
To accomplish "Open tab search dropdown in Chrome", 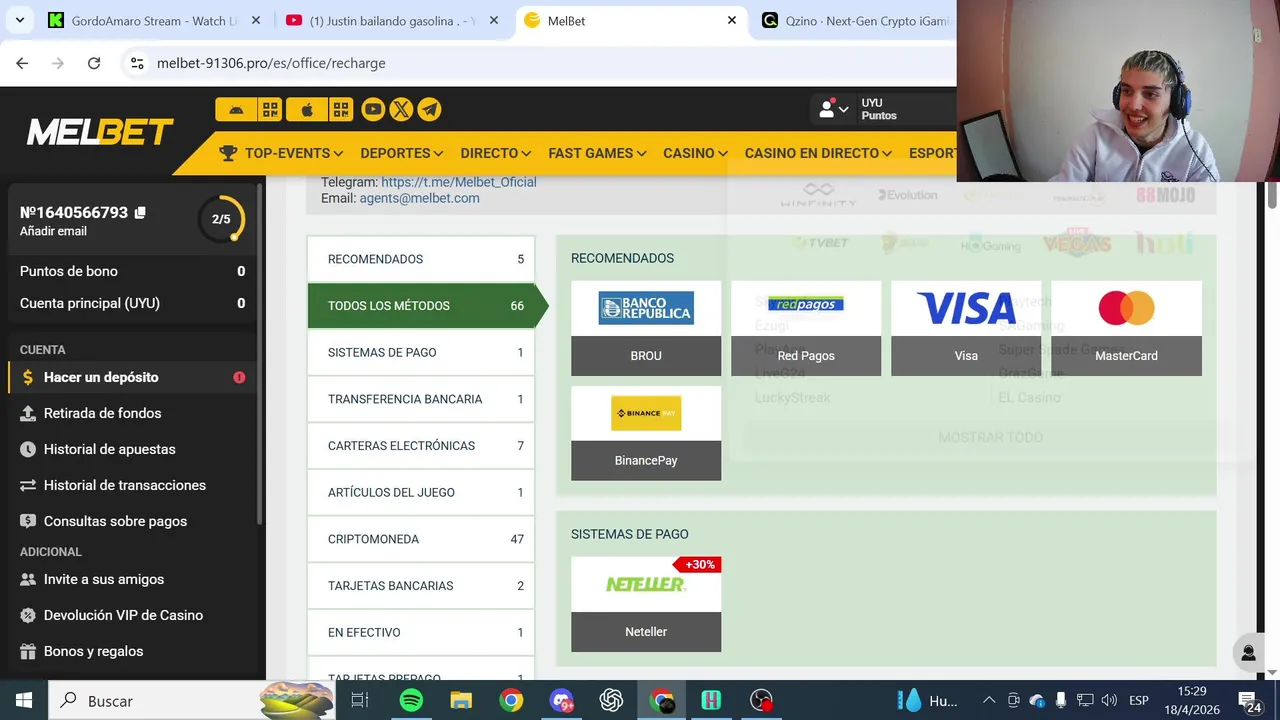I will [x=19, y=20].
